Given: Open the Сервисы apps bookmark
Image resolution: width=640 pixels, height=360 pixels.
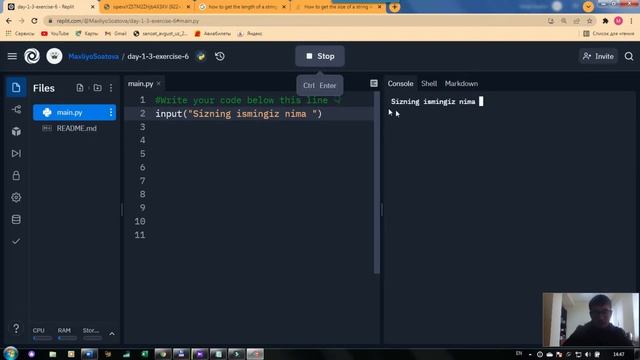Looking at the screenshot, I should tap(20, 33).
